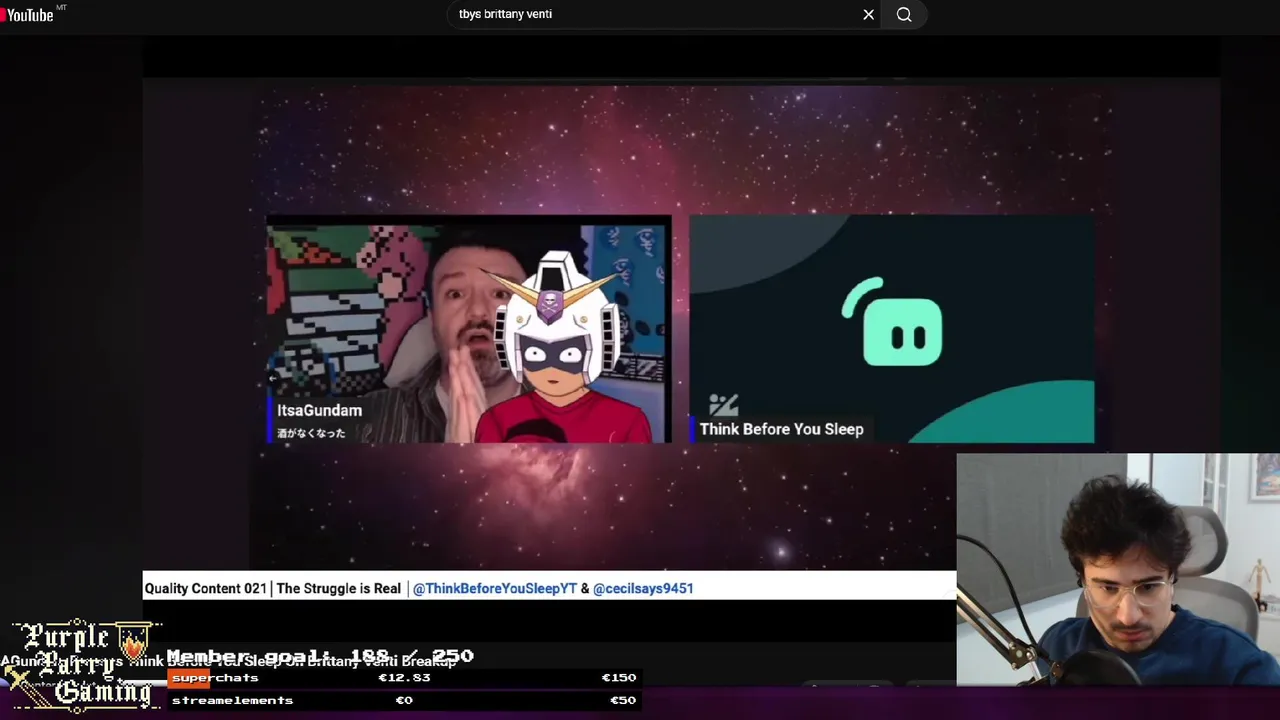Select Think Before You Sleep tile
Image resolution: width=1280 pixels, height=720 pixels.
891,329
